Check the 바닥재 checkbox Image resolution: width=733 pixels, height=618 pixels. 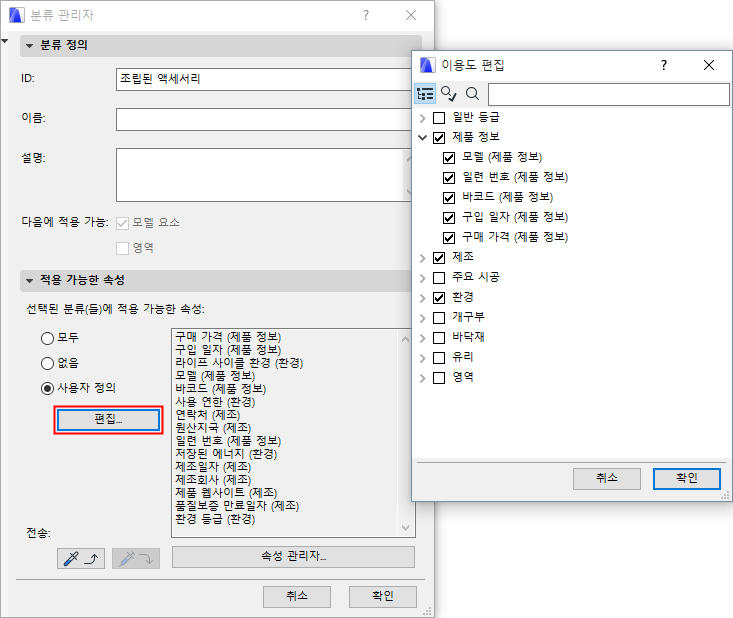[x=439, y=338]
